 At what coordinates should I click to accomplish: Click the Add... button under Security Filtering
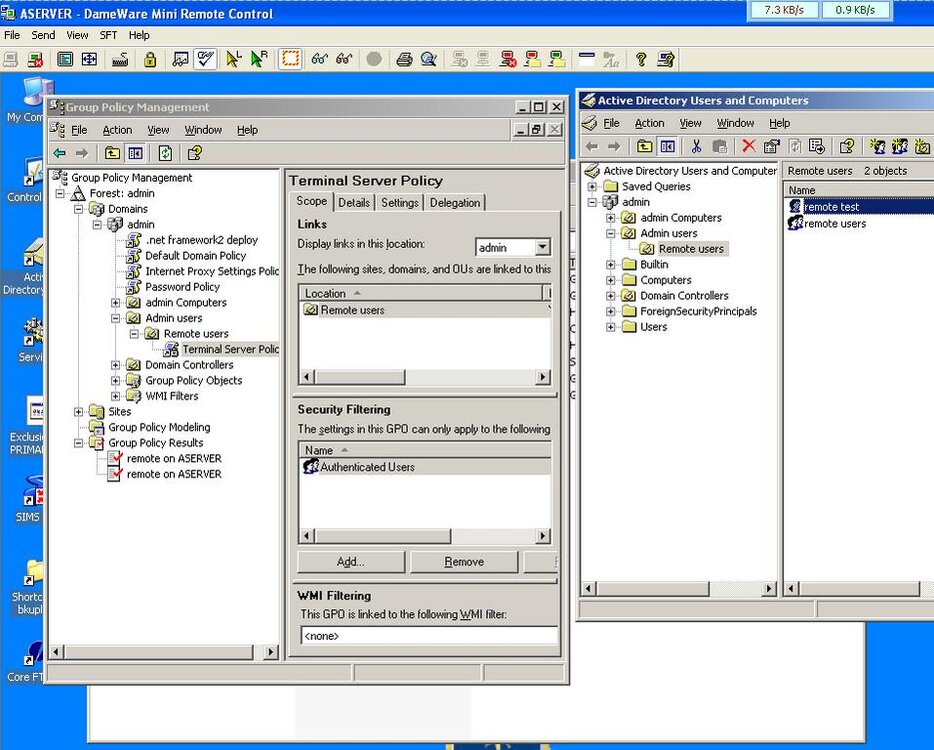coord(351,562)
